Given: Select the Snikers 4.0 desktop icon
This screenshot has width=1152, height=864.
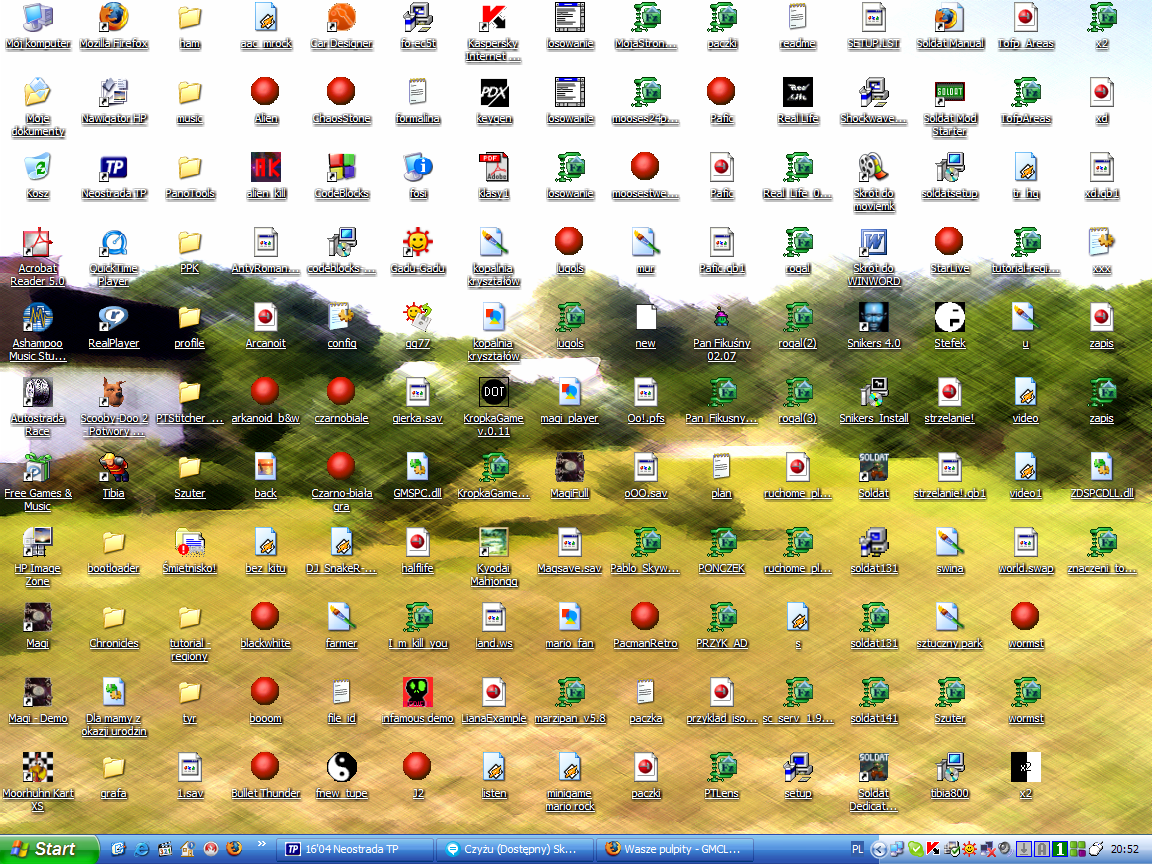Looking at the screenshot, I should click(x=873, y=319).
